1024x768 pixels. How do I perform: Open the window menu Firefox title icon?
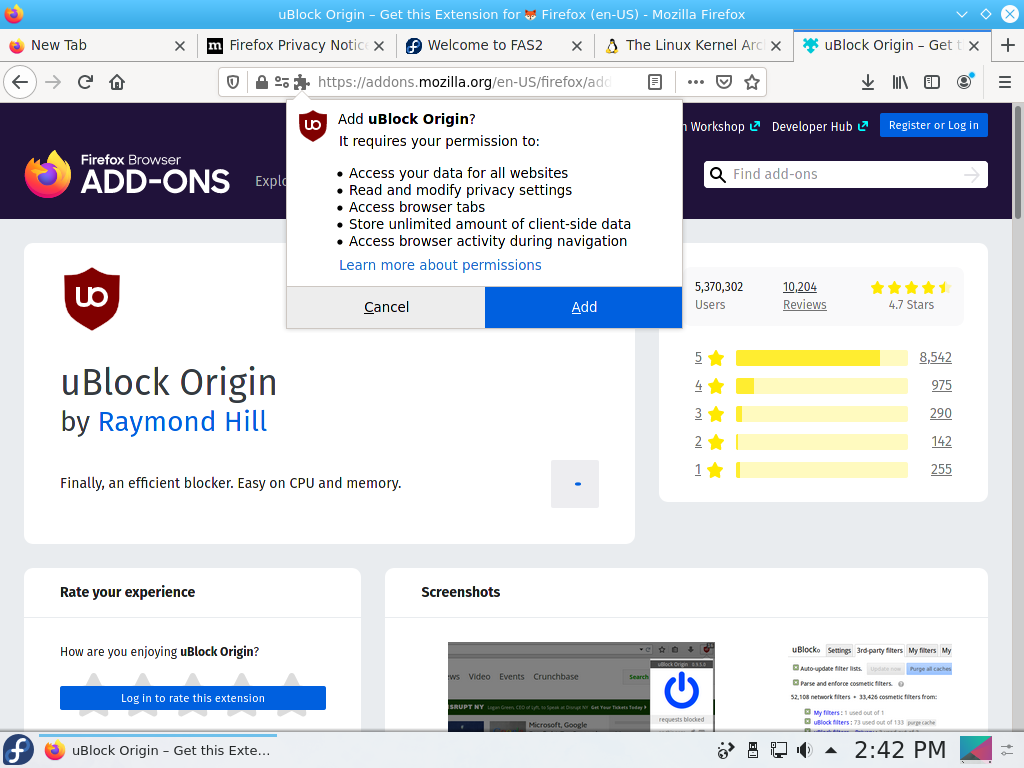click(x=14, y=14)
